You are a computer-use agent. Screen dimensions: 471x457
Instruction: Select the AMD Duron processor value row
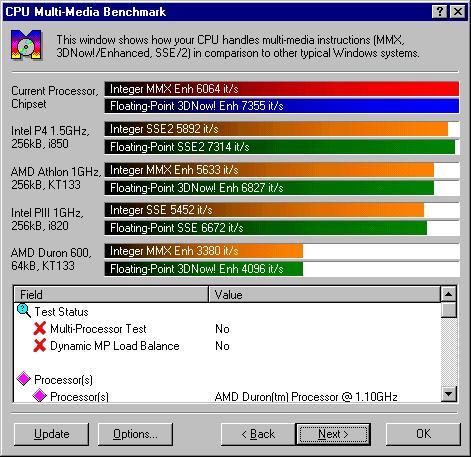[227, 396]
